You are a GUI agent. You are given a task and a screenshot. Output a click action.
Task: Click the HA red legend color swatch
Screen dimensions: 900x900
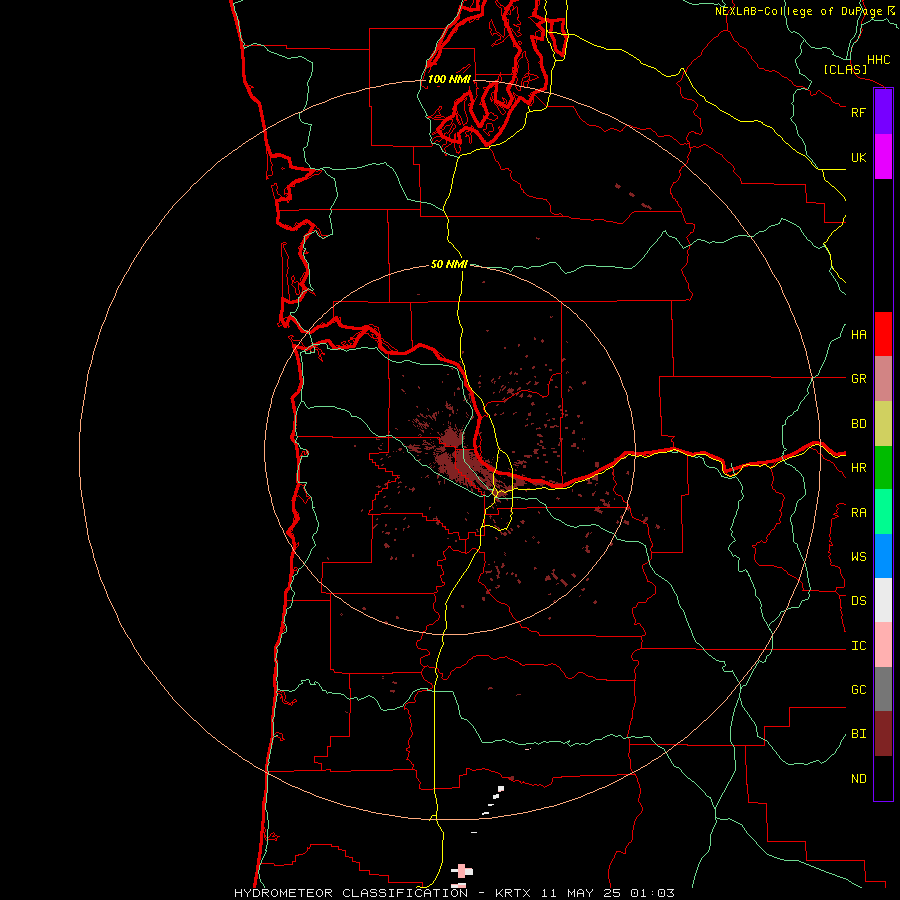(x=883, y=334)
